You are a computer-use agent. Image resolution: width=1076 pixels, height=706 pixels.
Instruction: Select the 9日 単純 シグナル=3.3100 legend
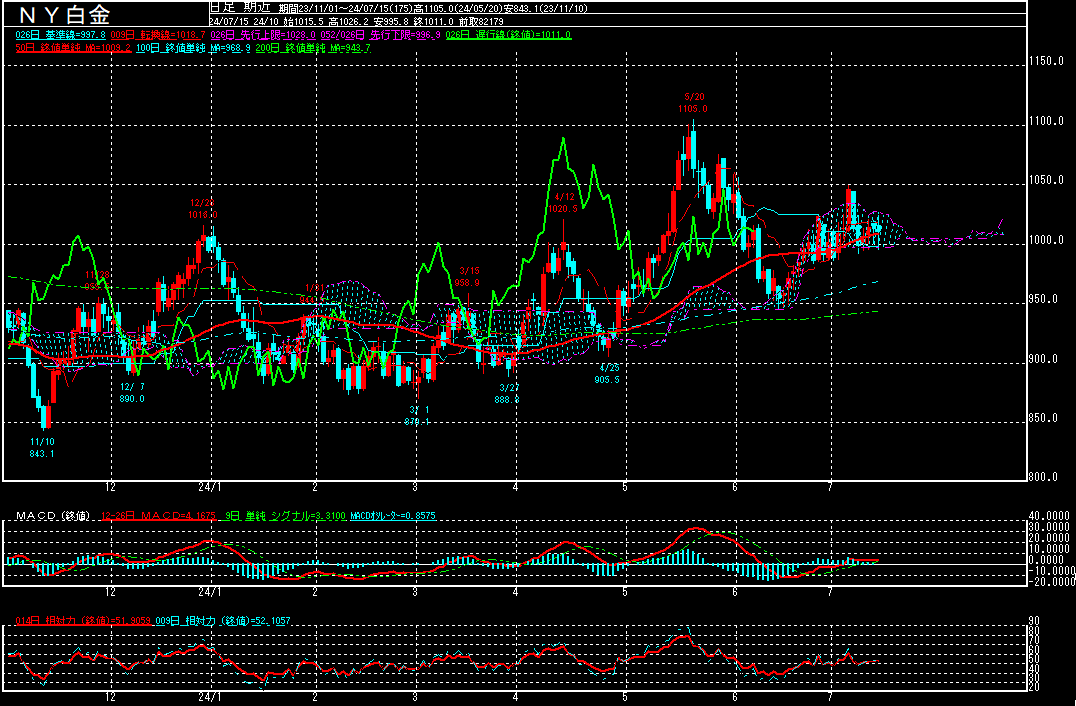click(284, 516)
